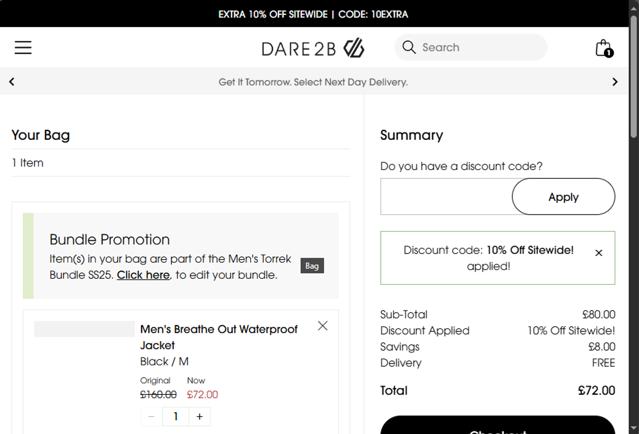Click the jacket product thumbnail image
Screen dimensions: 639x434
click(x=84, y=329)
